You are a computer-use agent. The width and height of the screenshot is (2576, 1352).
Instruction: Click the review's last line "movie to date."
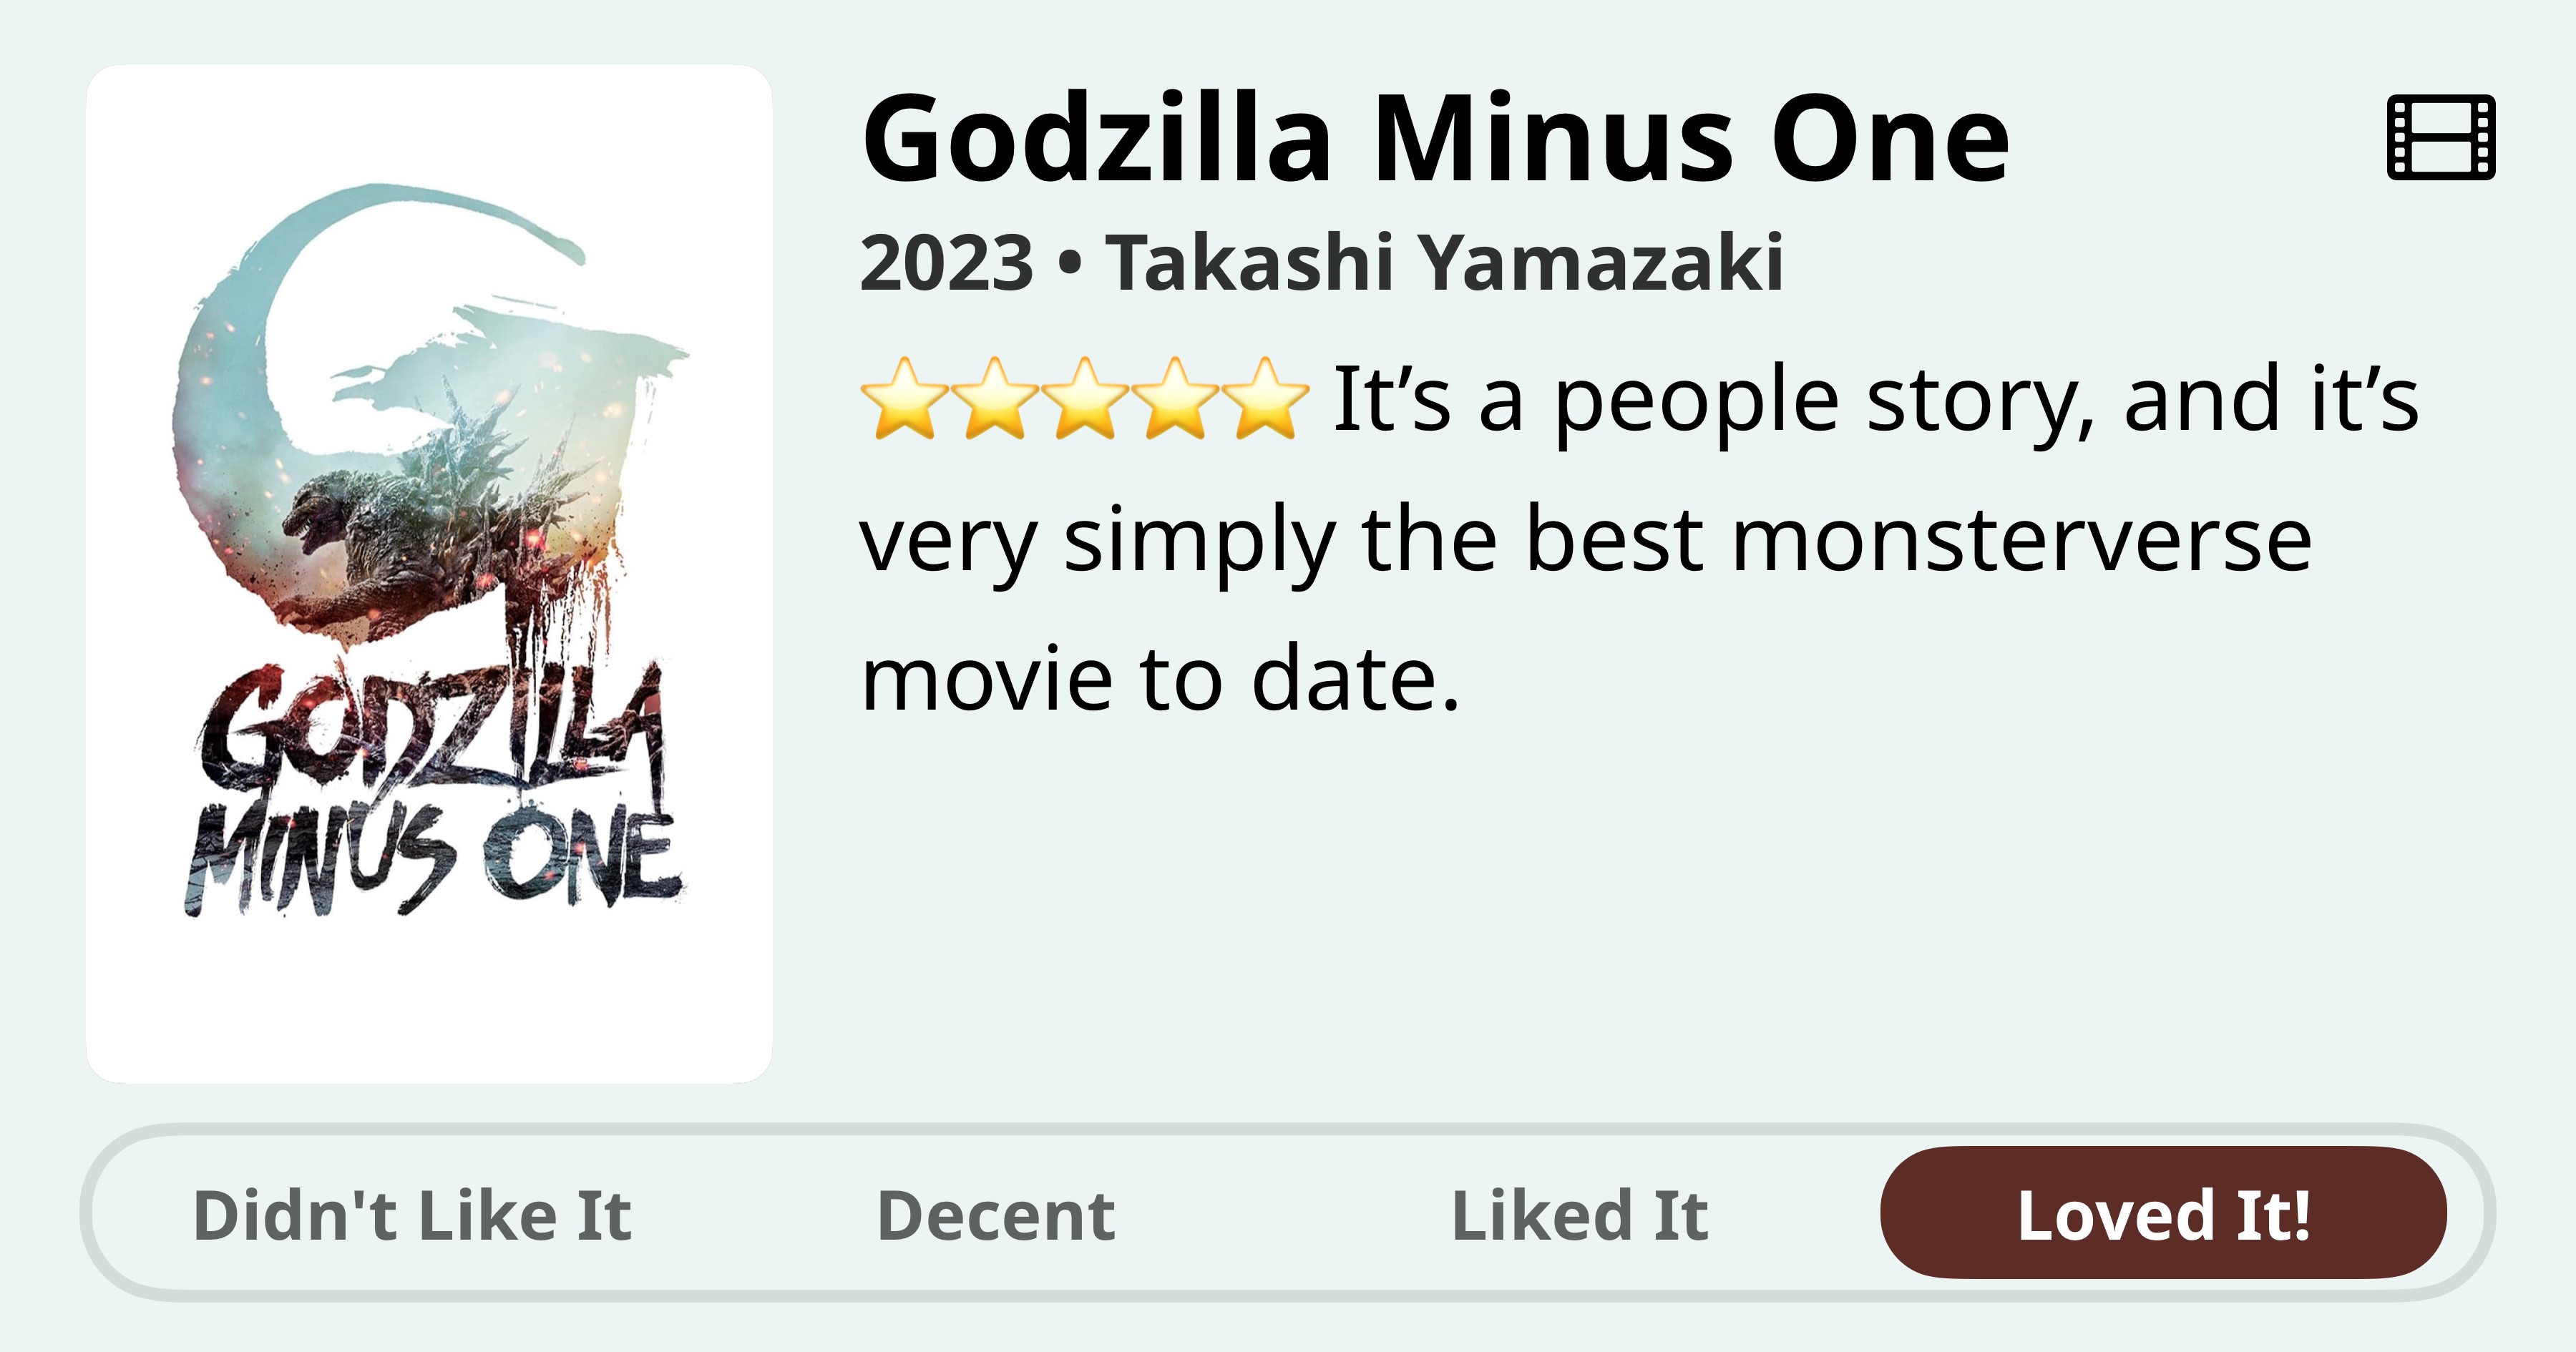coord(1160,680)
